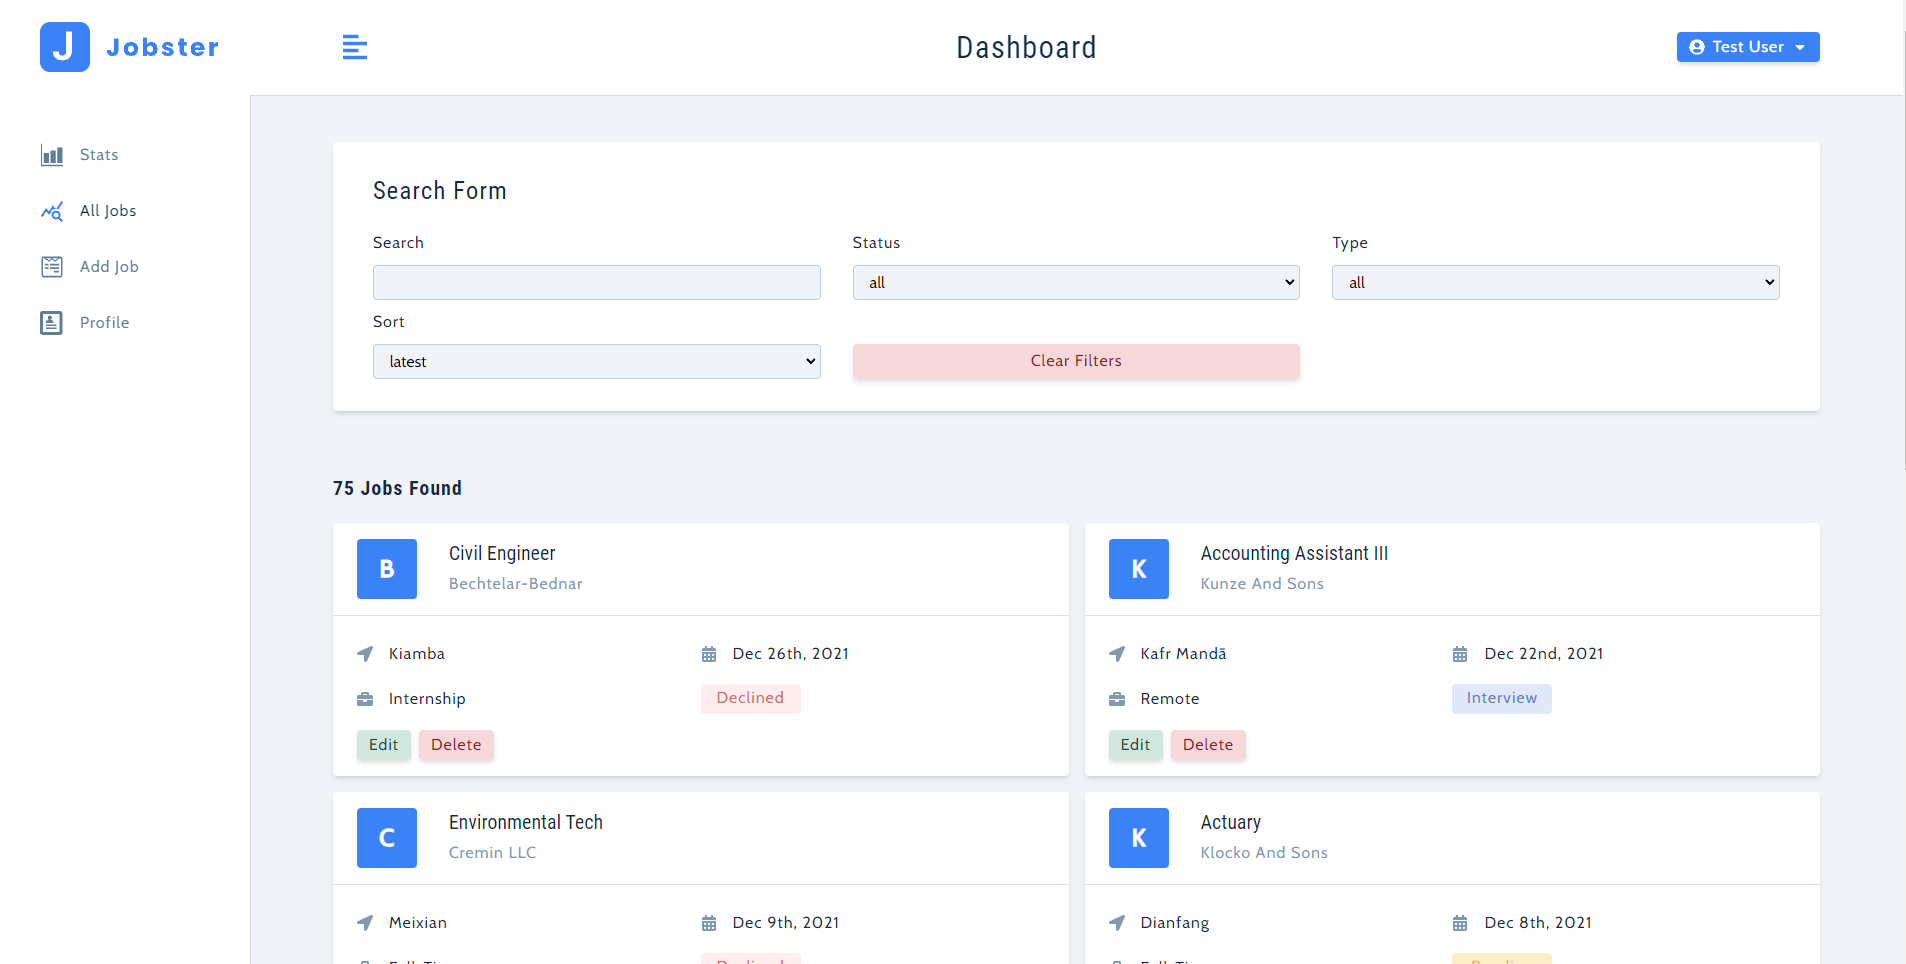Toggle sidebar with the hamburger menu icon
The height and width of the screenshot is (964, 1906).
click(355, 47)
